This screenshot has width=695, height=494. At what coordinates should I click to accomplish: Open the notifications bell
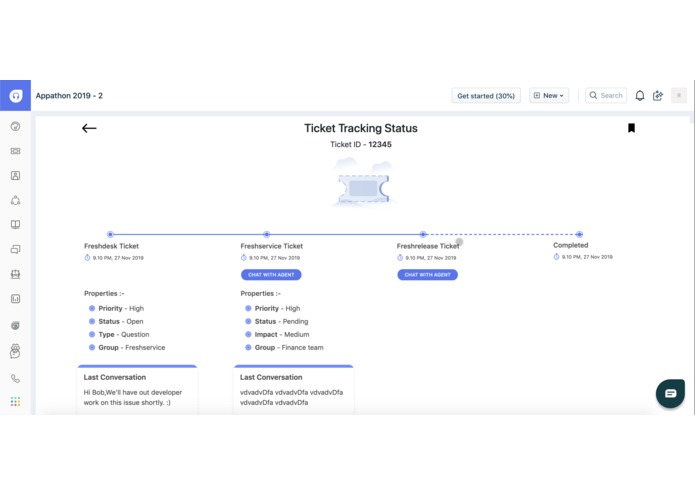tap(640, 96)
